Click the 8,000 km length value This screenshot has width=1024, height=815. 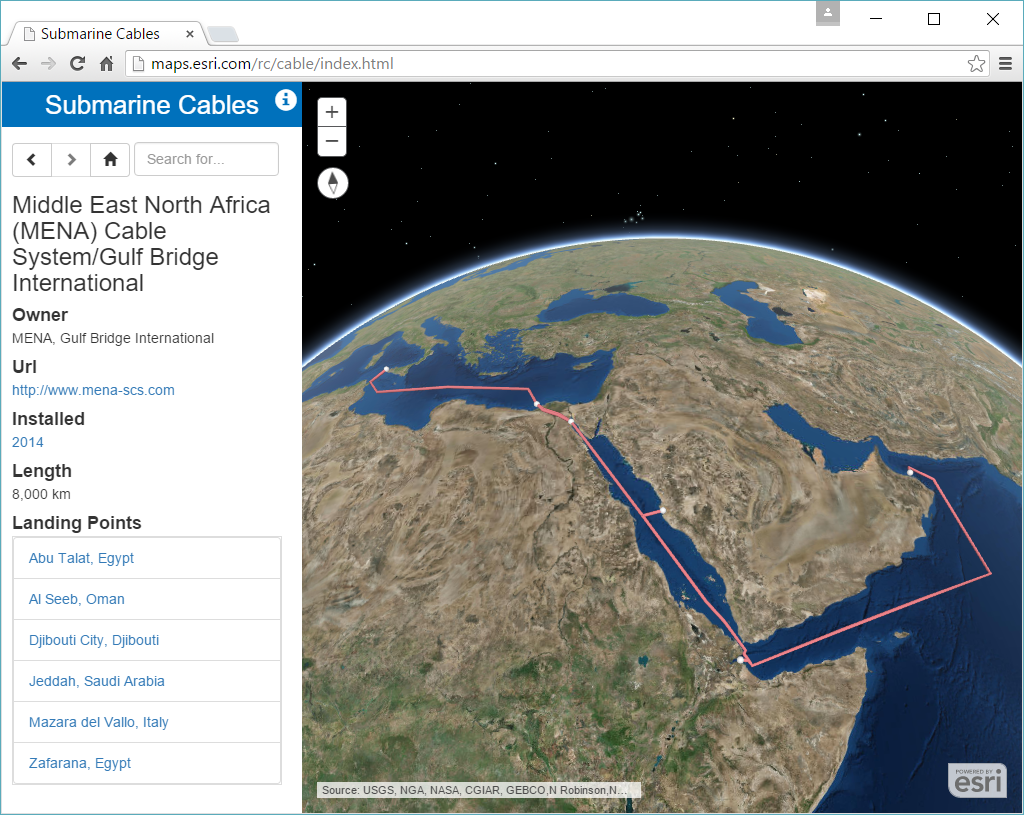41,494
